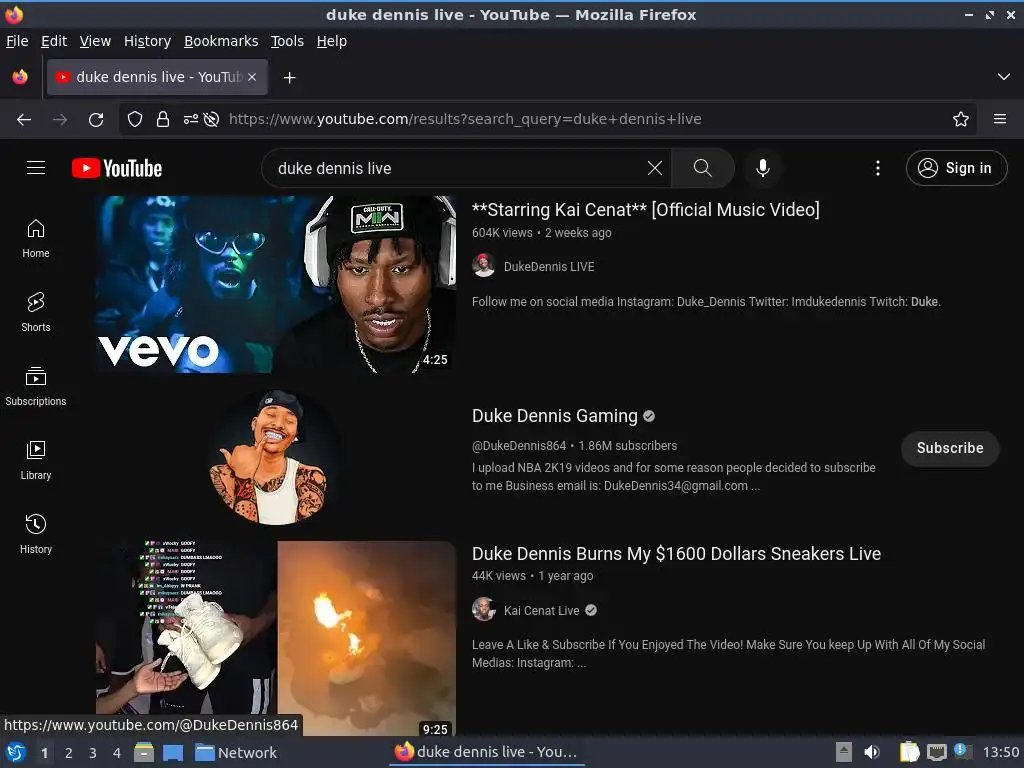Close the duke dennis live tab

(x=252, y=77)
